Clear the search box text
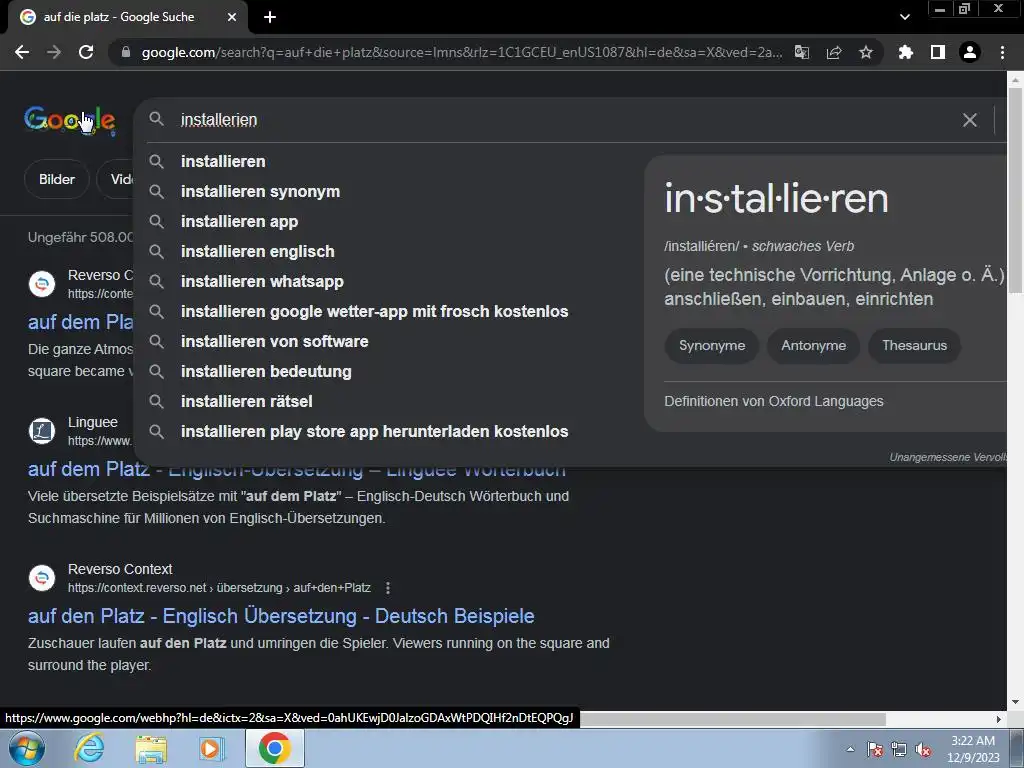 (x=970, y=120)
